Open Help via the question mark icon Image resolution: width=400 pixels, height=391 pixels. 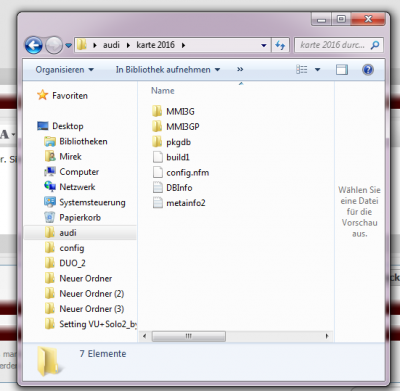368,70
